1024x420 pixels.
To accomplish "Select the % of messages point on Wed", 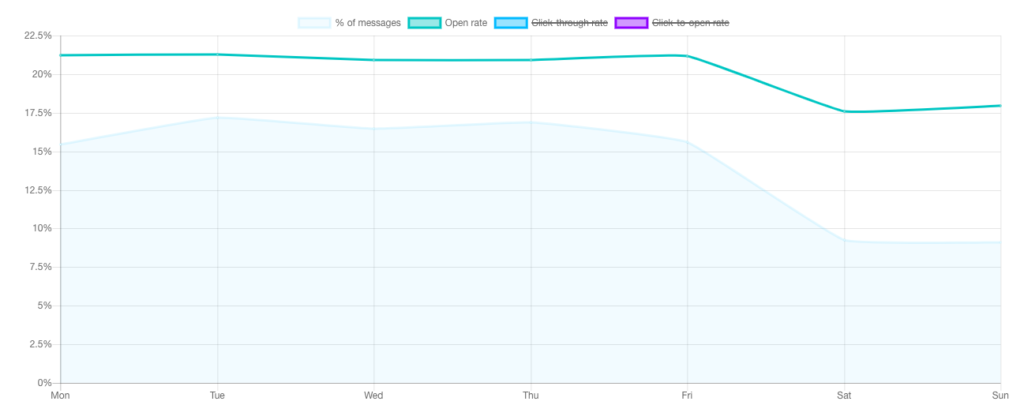I will pos(374,129).
